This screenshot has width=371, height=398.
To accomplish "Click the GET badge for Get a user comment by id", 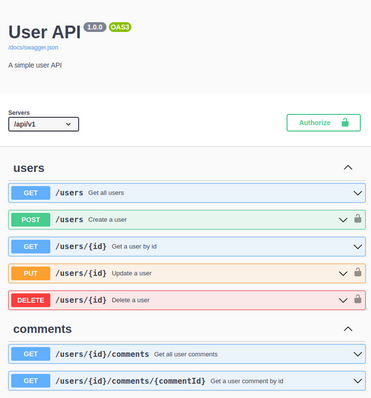I will (x=31, y=381).
